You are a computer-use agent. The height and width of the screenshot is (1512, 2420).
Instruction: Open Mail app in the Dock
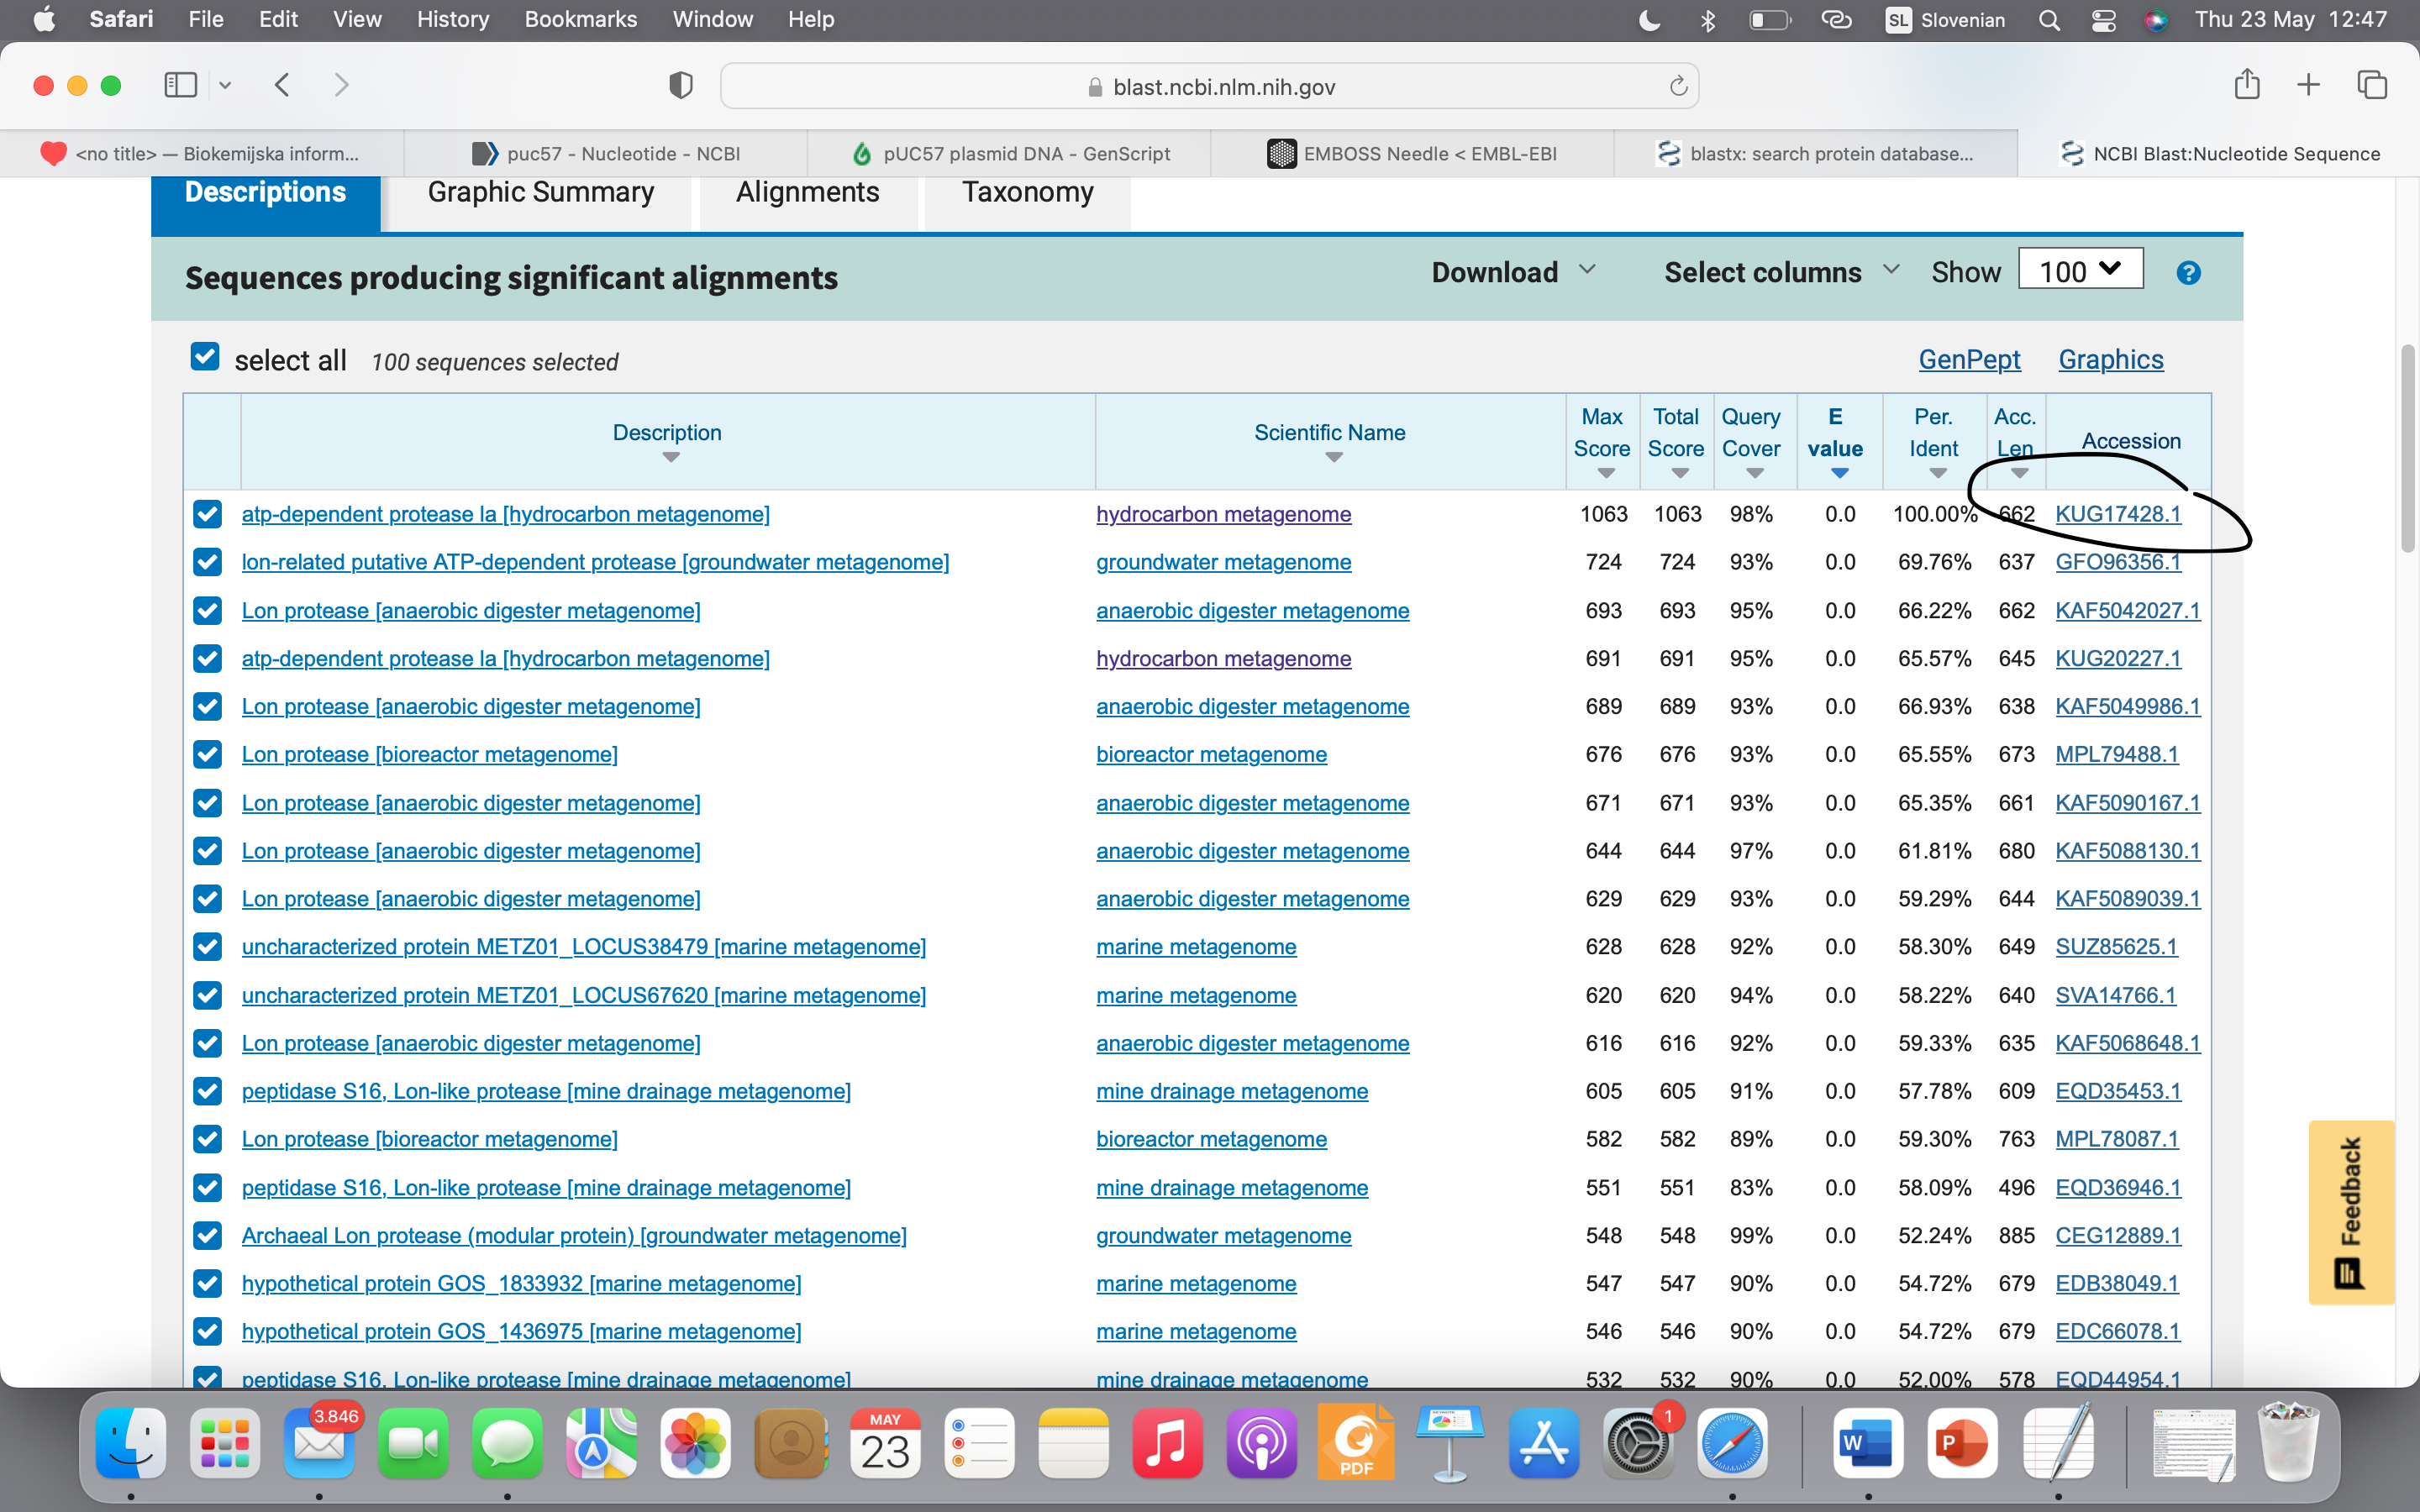click(x=319, y=1443)
